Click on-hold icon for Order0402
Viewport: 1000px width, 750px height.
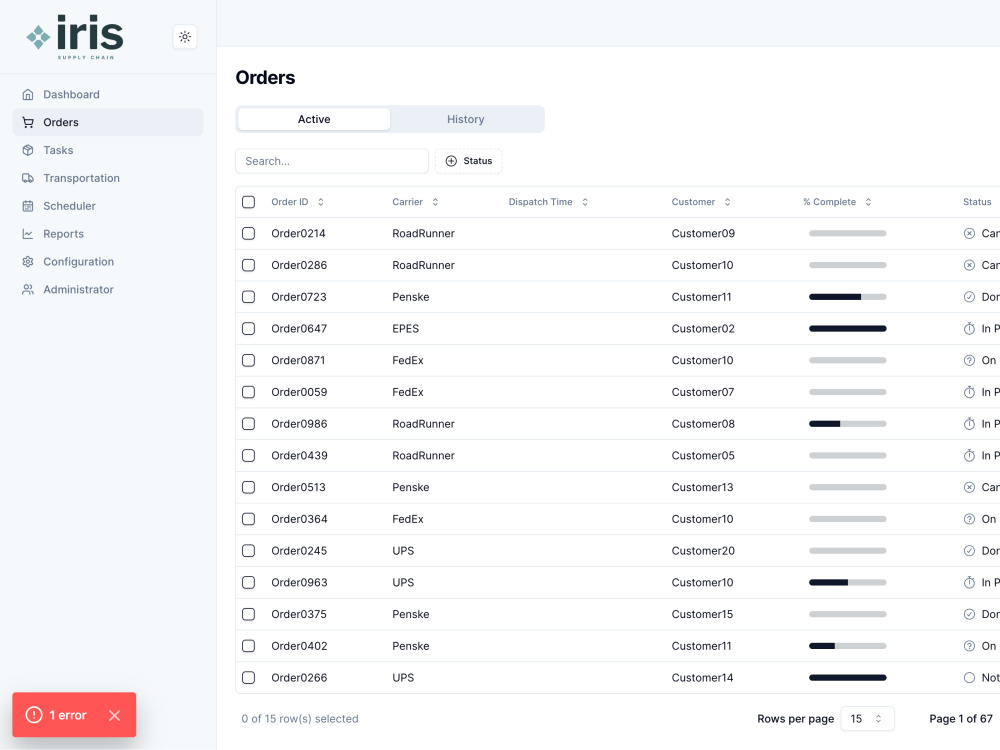click(969, 646)
